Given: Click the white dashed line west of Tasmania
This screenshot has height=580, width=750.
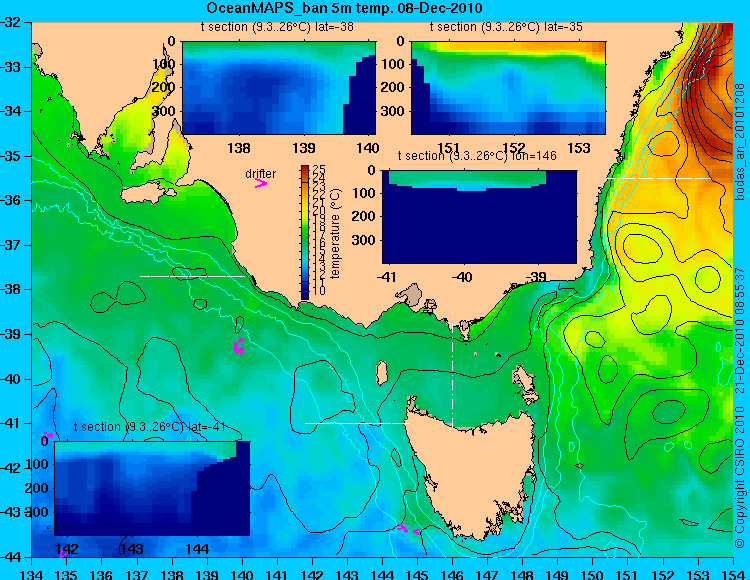Looking at the screenshot, I should 357,423.
